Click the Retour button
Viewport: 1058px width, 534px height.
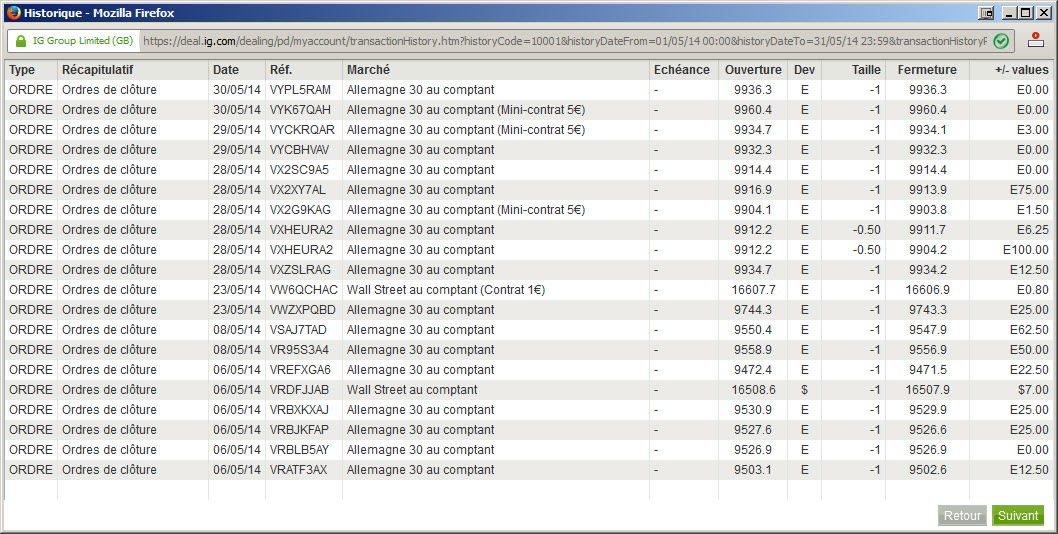tap(962, 516)
